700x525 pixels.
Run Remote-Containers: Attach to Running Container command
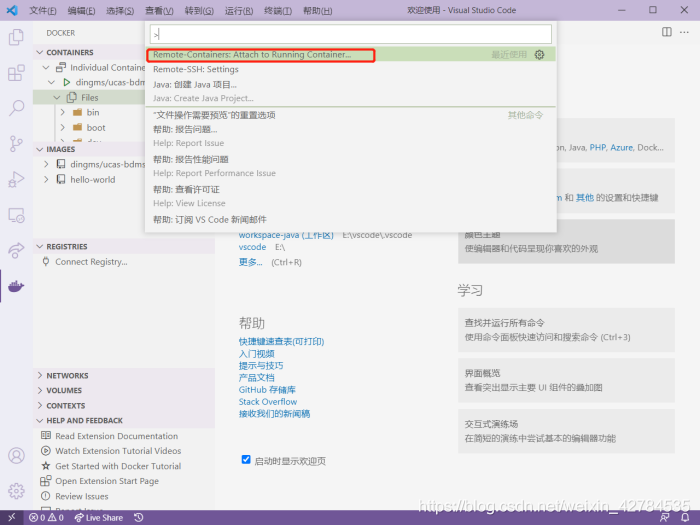point(350,54)
